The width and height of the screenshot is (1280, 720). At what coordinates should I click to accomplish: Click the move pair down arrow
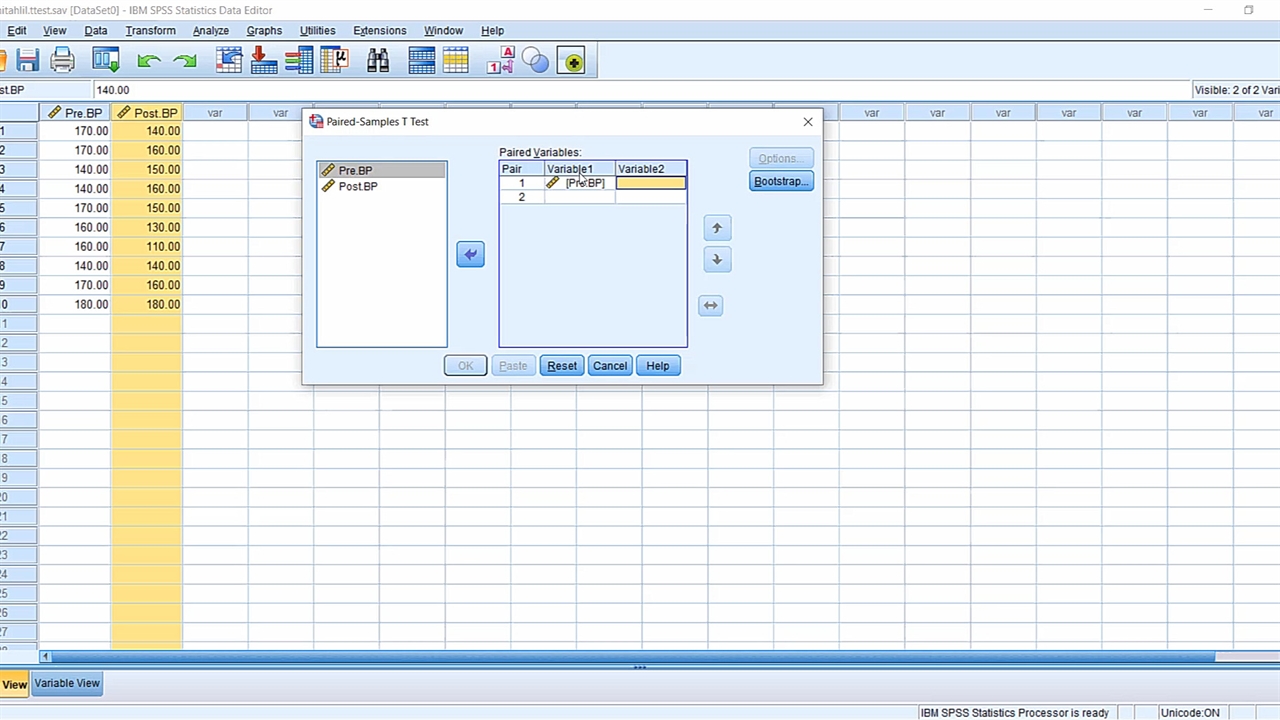(x=716, y=260)
